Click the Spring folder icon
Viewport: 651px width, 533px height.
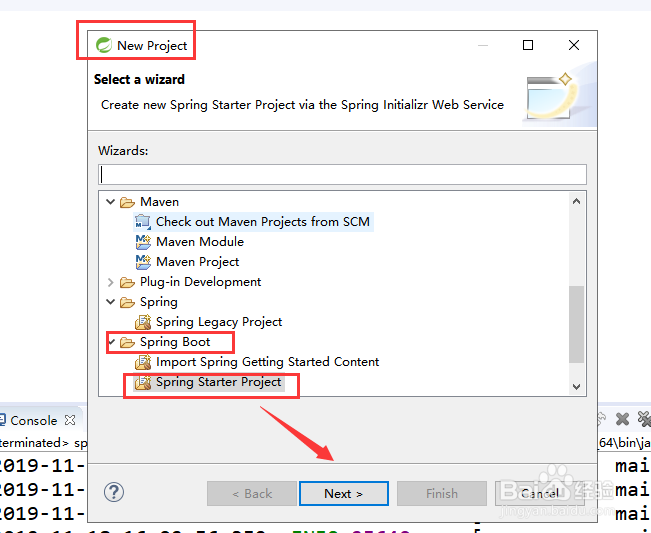point(127,302)
